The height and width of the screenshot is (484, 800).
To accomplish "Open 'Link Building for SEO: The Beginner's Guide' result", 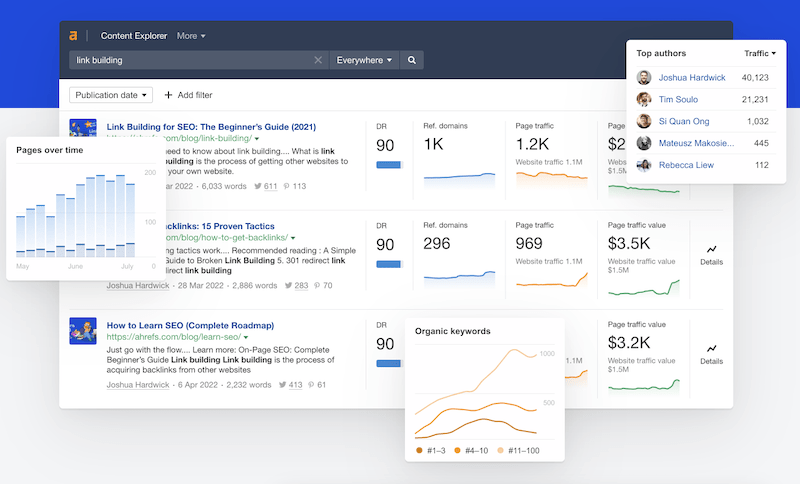I will (211, 127).
